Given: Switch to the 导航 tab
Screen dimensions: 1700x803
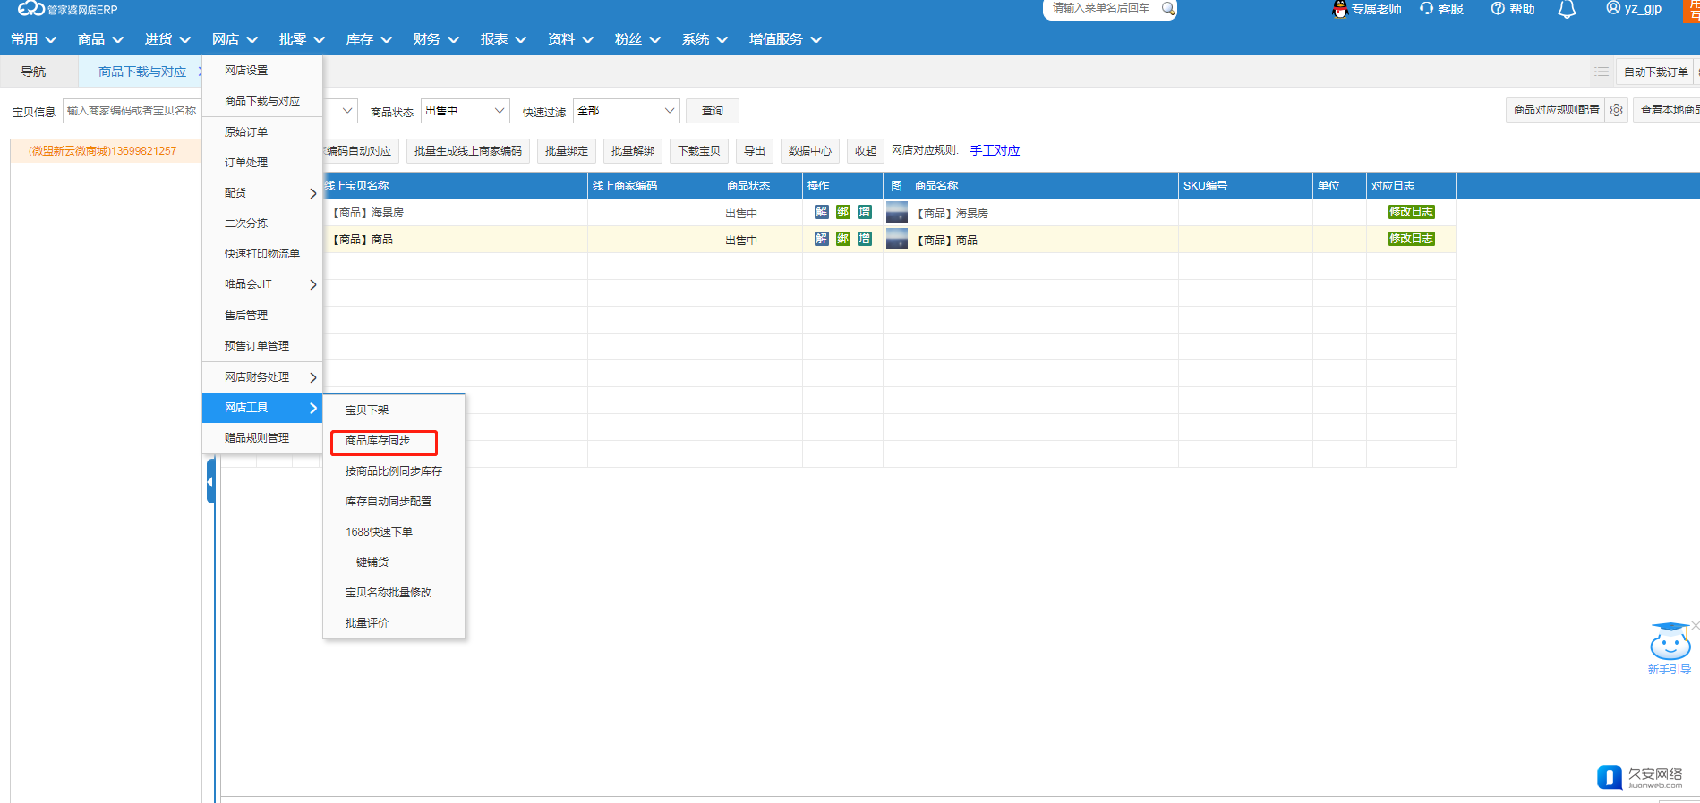Looking at the screenshot, I should point(33,72).
